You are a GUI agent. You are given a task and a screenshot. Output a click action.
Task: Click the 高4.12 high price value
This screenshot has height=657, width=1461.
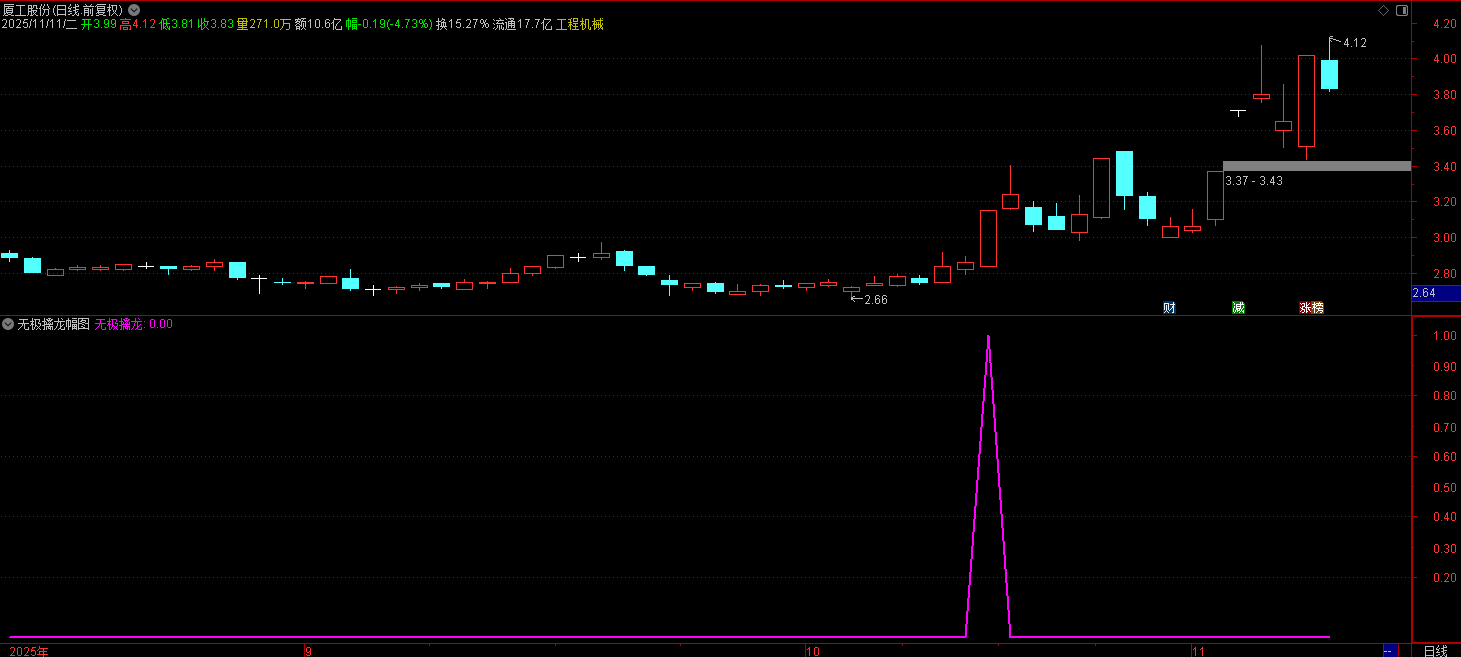138,24
